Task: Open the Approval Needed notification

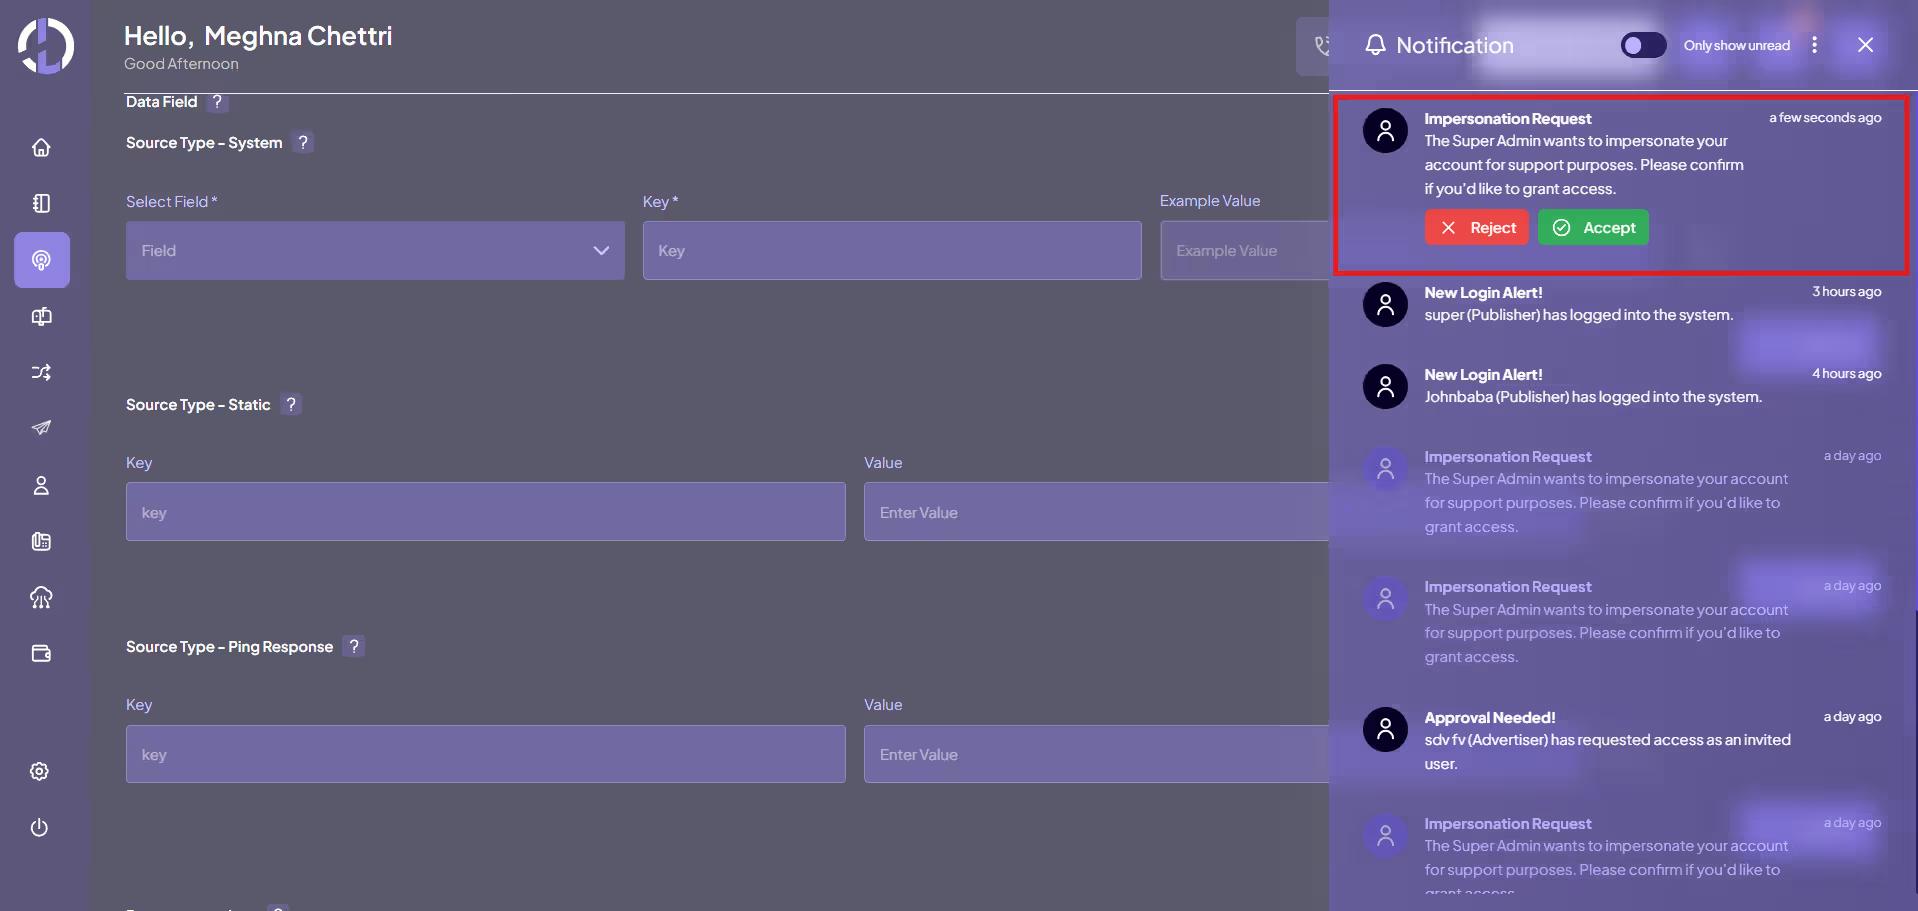Action: click(1606, 740)
